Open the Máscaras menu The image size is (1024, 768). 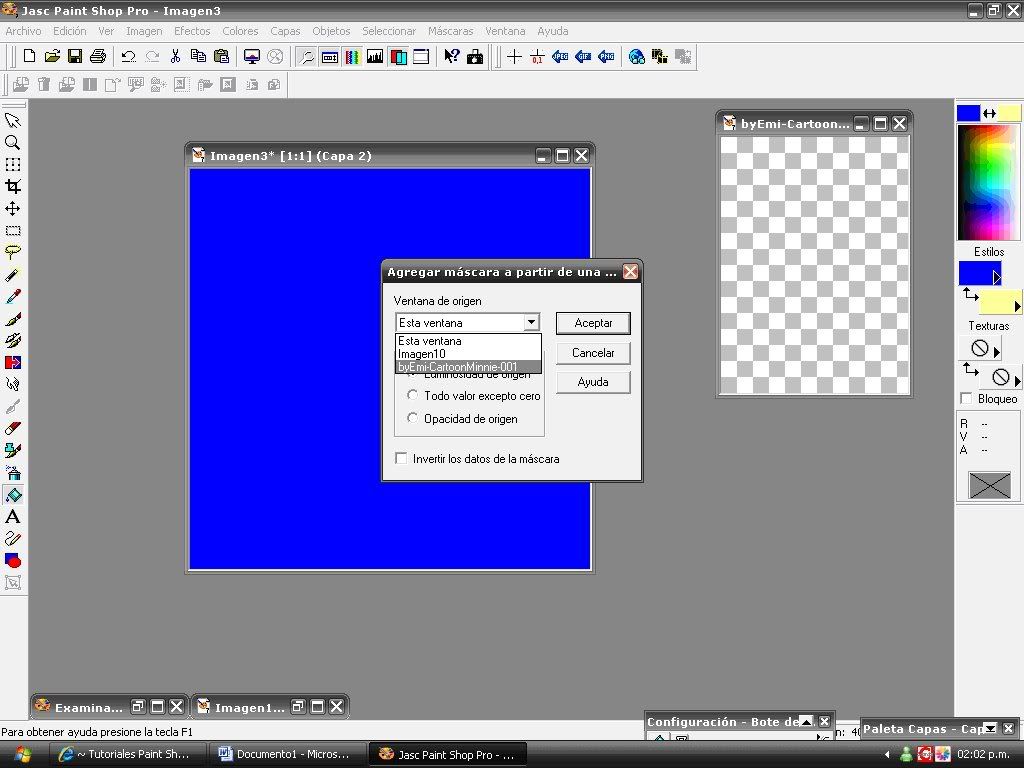pyautogui.click(x=450, y=31)
